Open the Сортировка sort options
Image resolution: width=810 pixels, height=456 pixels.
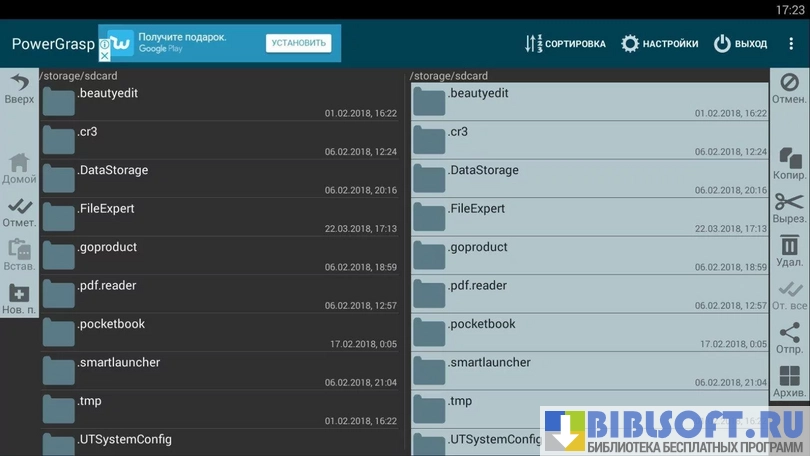(x=565, y=44)
